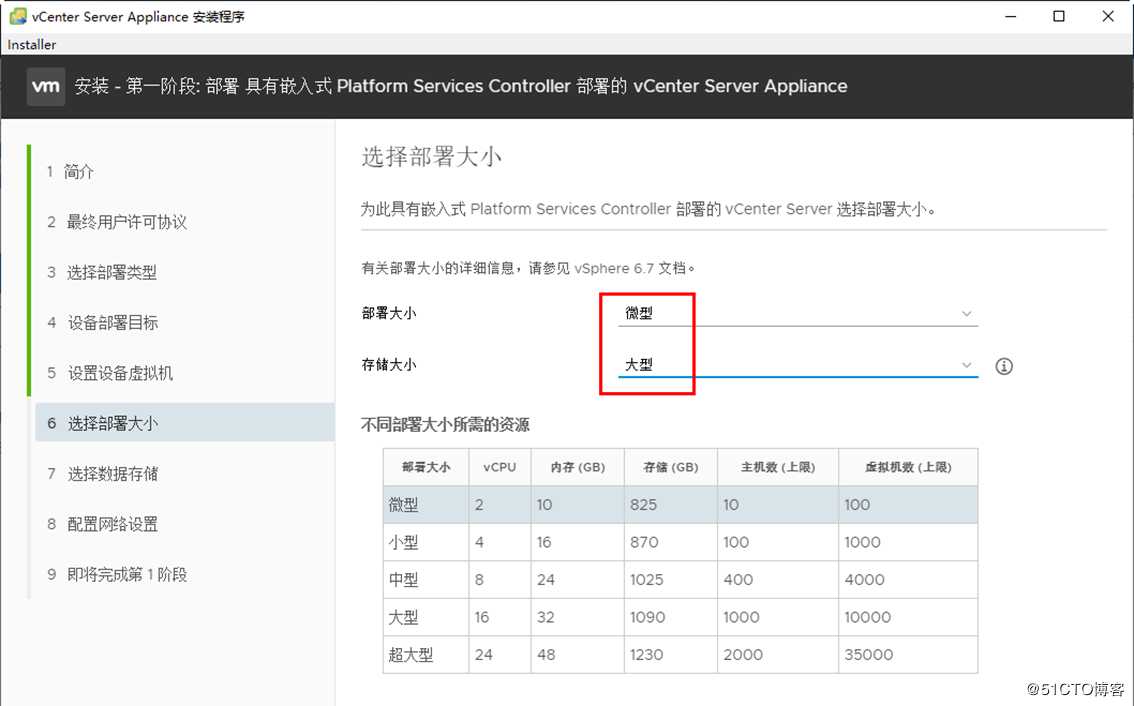The width and height of the screenshot is (1134, 706).
Task: Click the 微型 row in resource table
Action: 680,504
